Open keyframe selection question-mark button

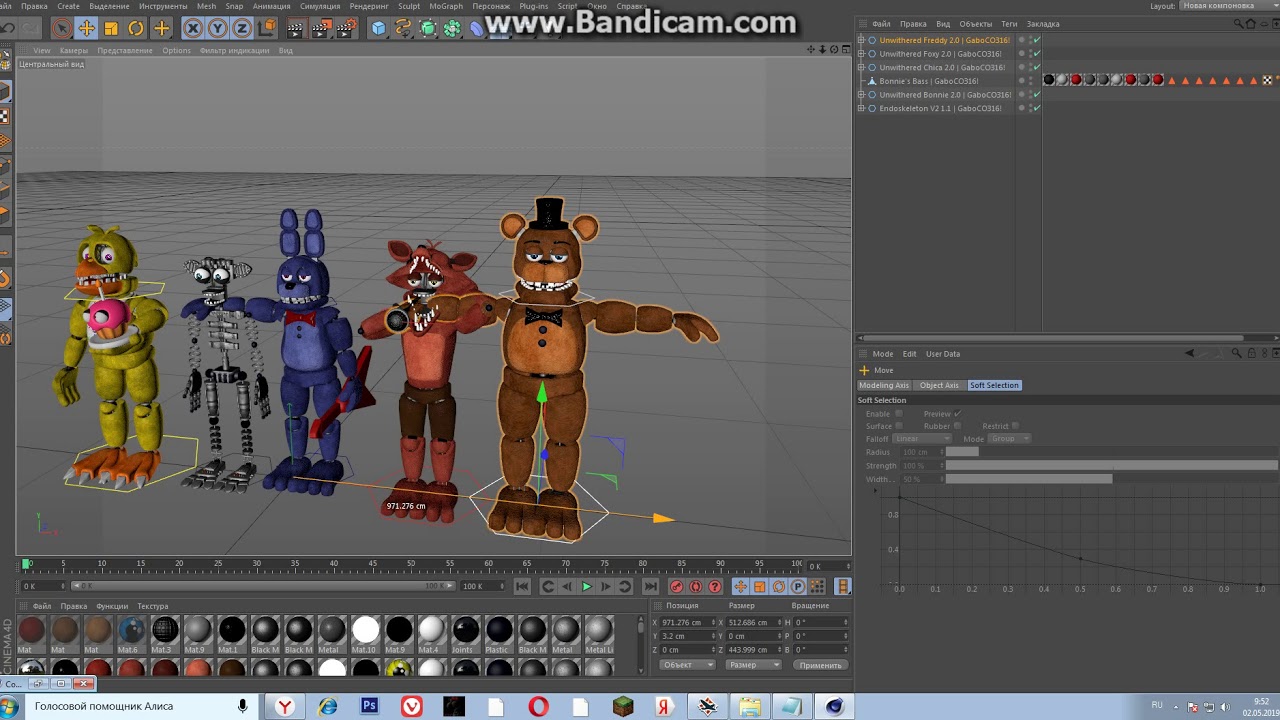pos(715,587)
